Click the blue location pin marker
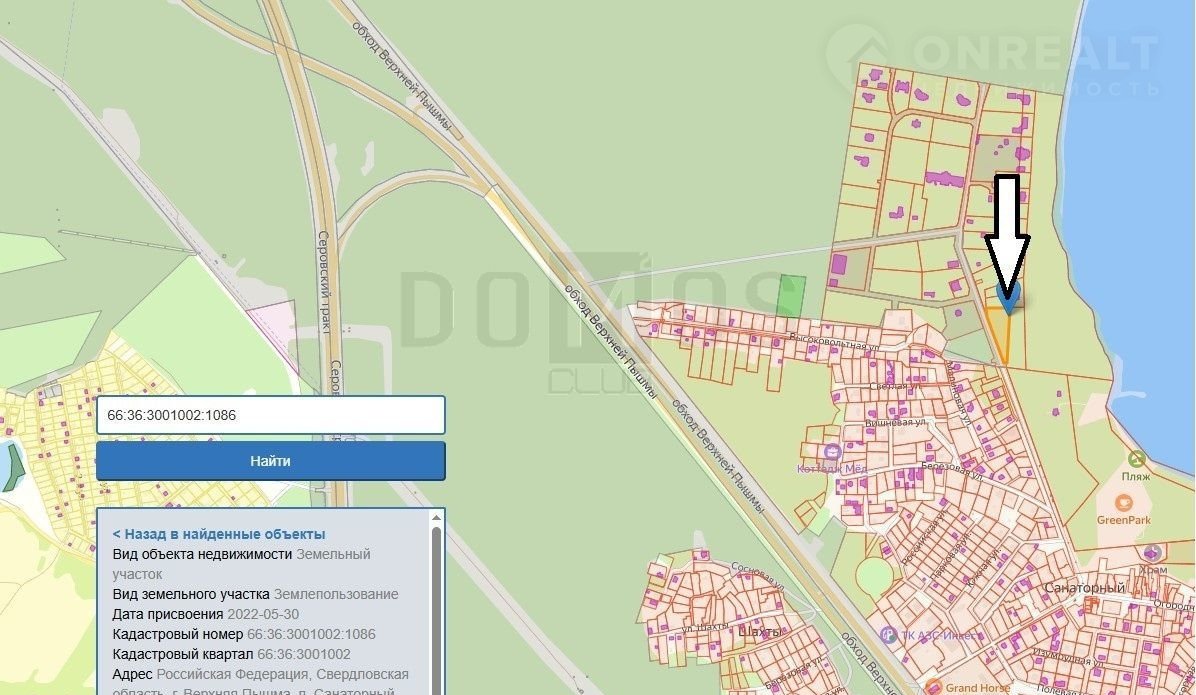The image size is (1196, 695). tap(1008, 296)
